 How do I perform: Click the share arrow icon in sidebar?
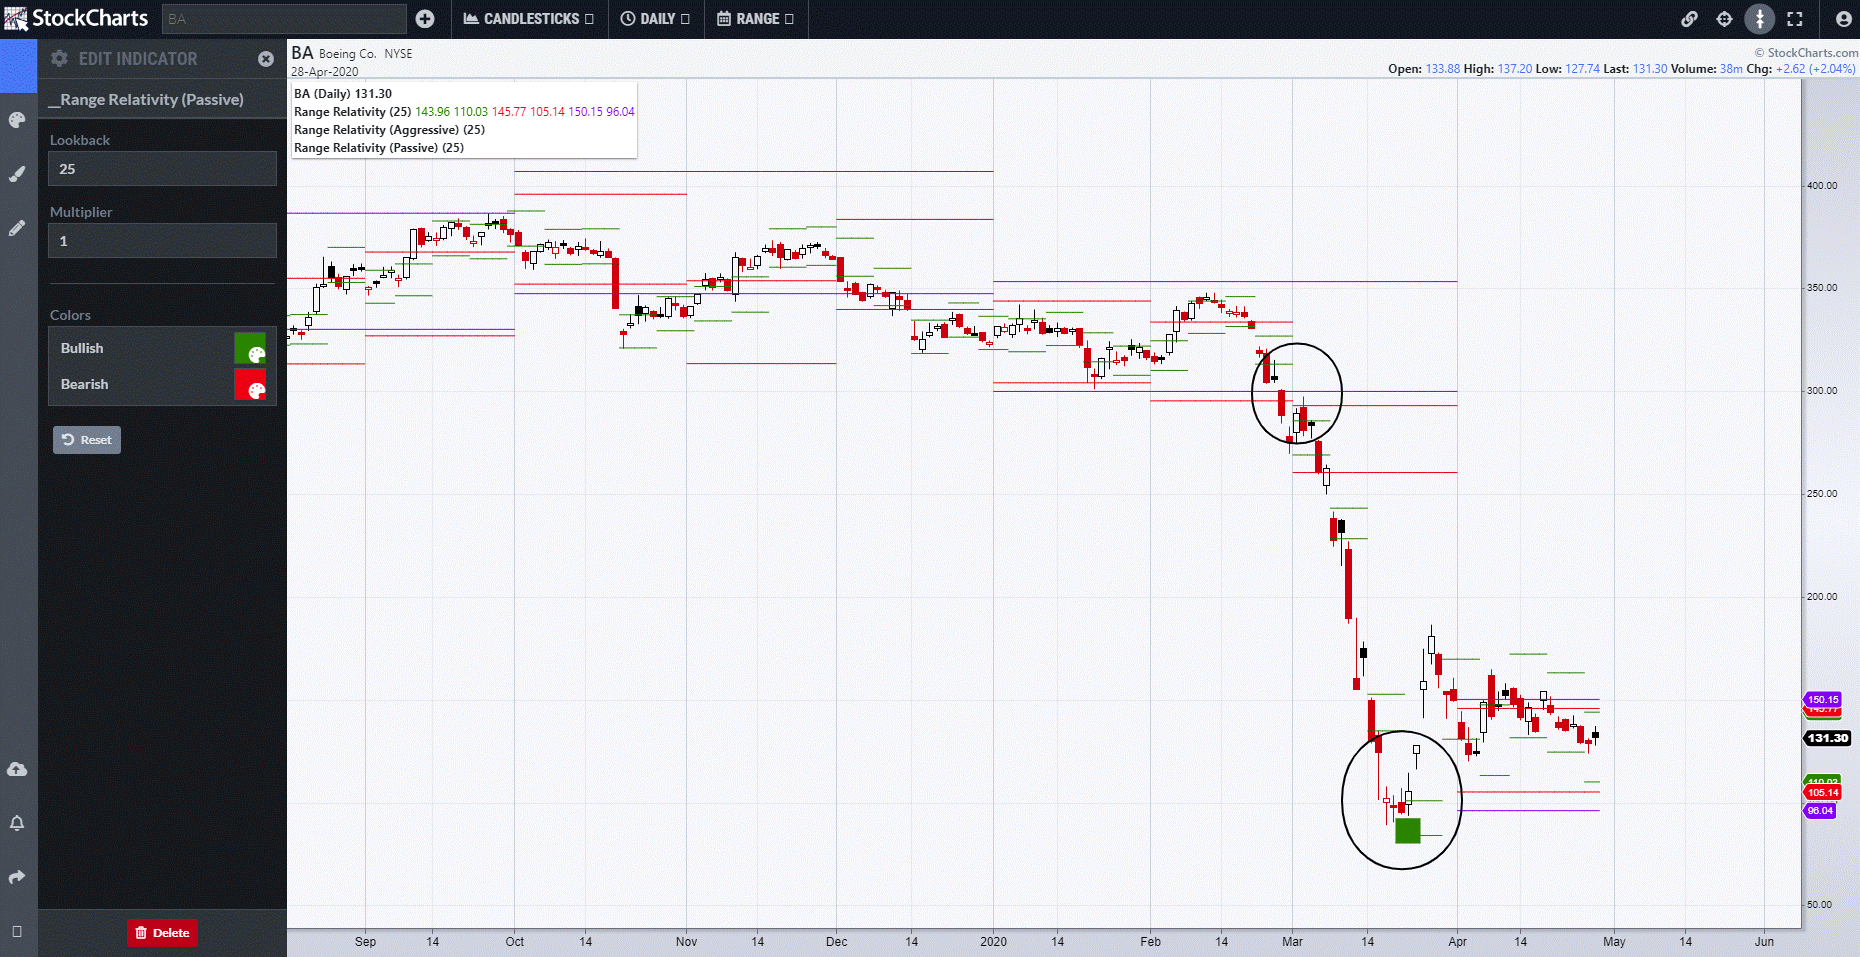(17, 877)
